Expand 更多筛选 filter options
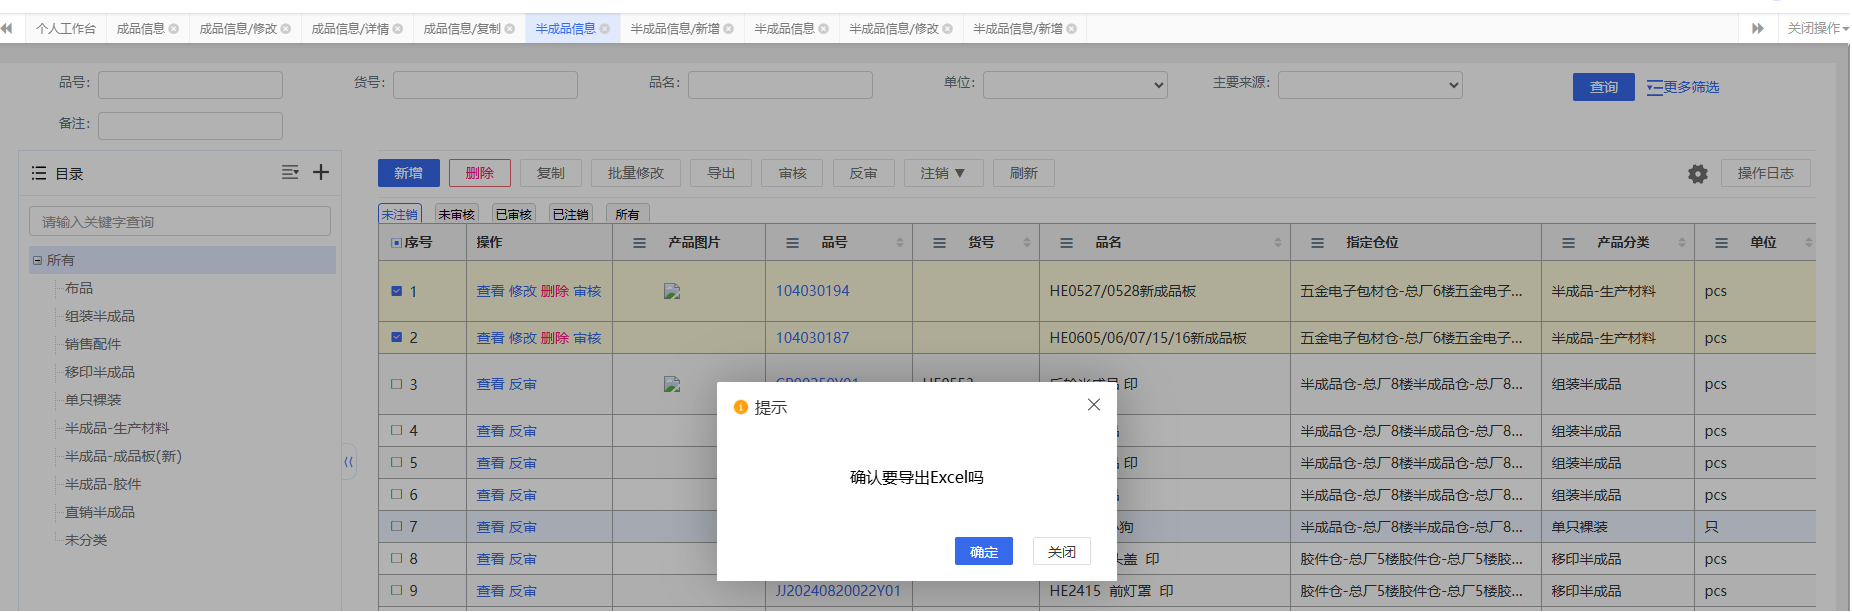1852x612 pixels. (1683, 87)
